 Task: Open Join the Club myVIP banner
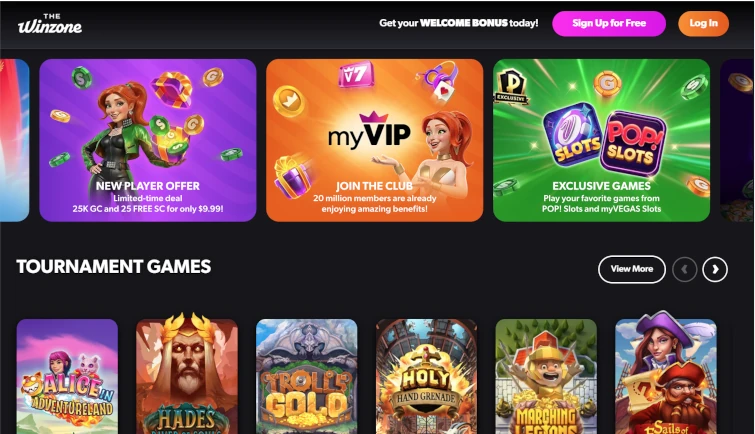[x=375, y=140]
